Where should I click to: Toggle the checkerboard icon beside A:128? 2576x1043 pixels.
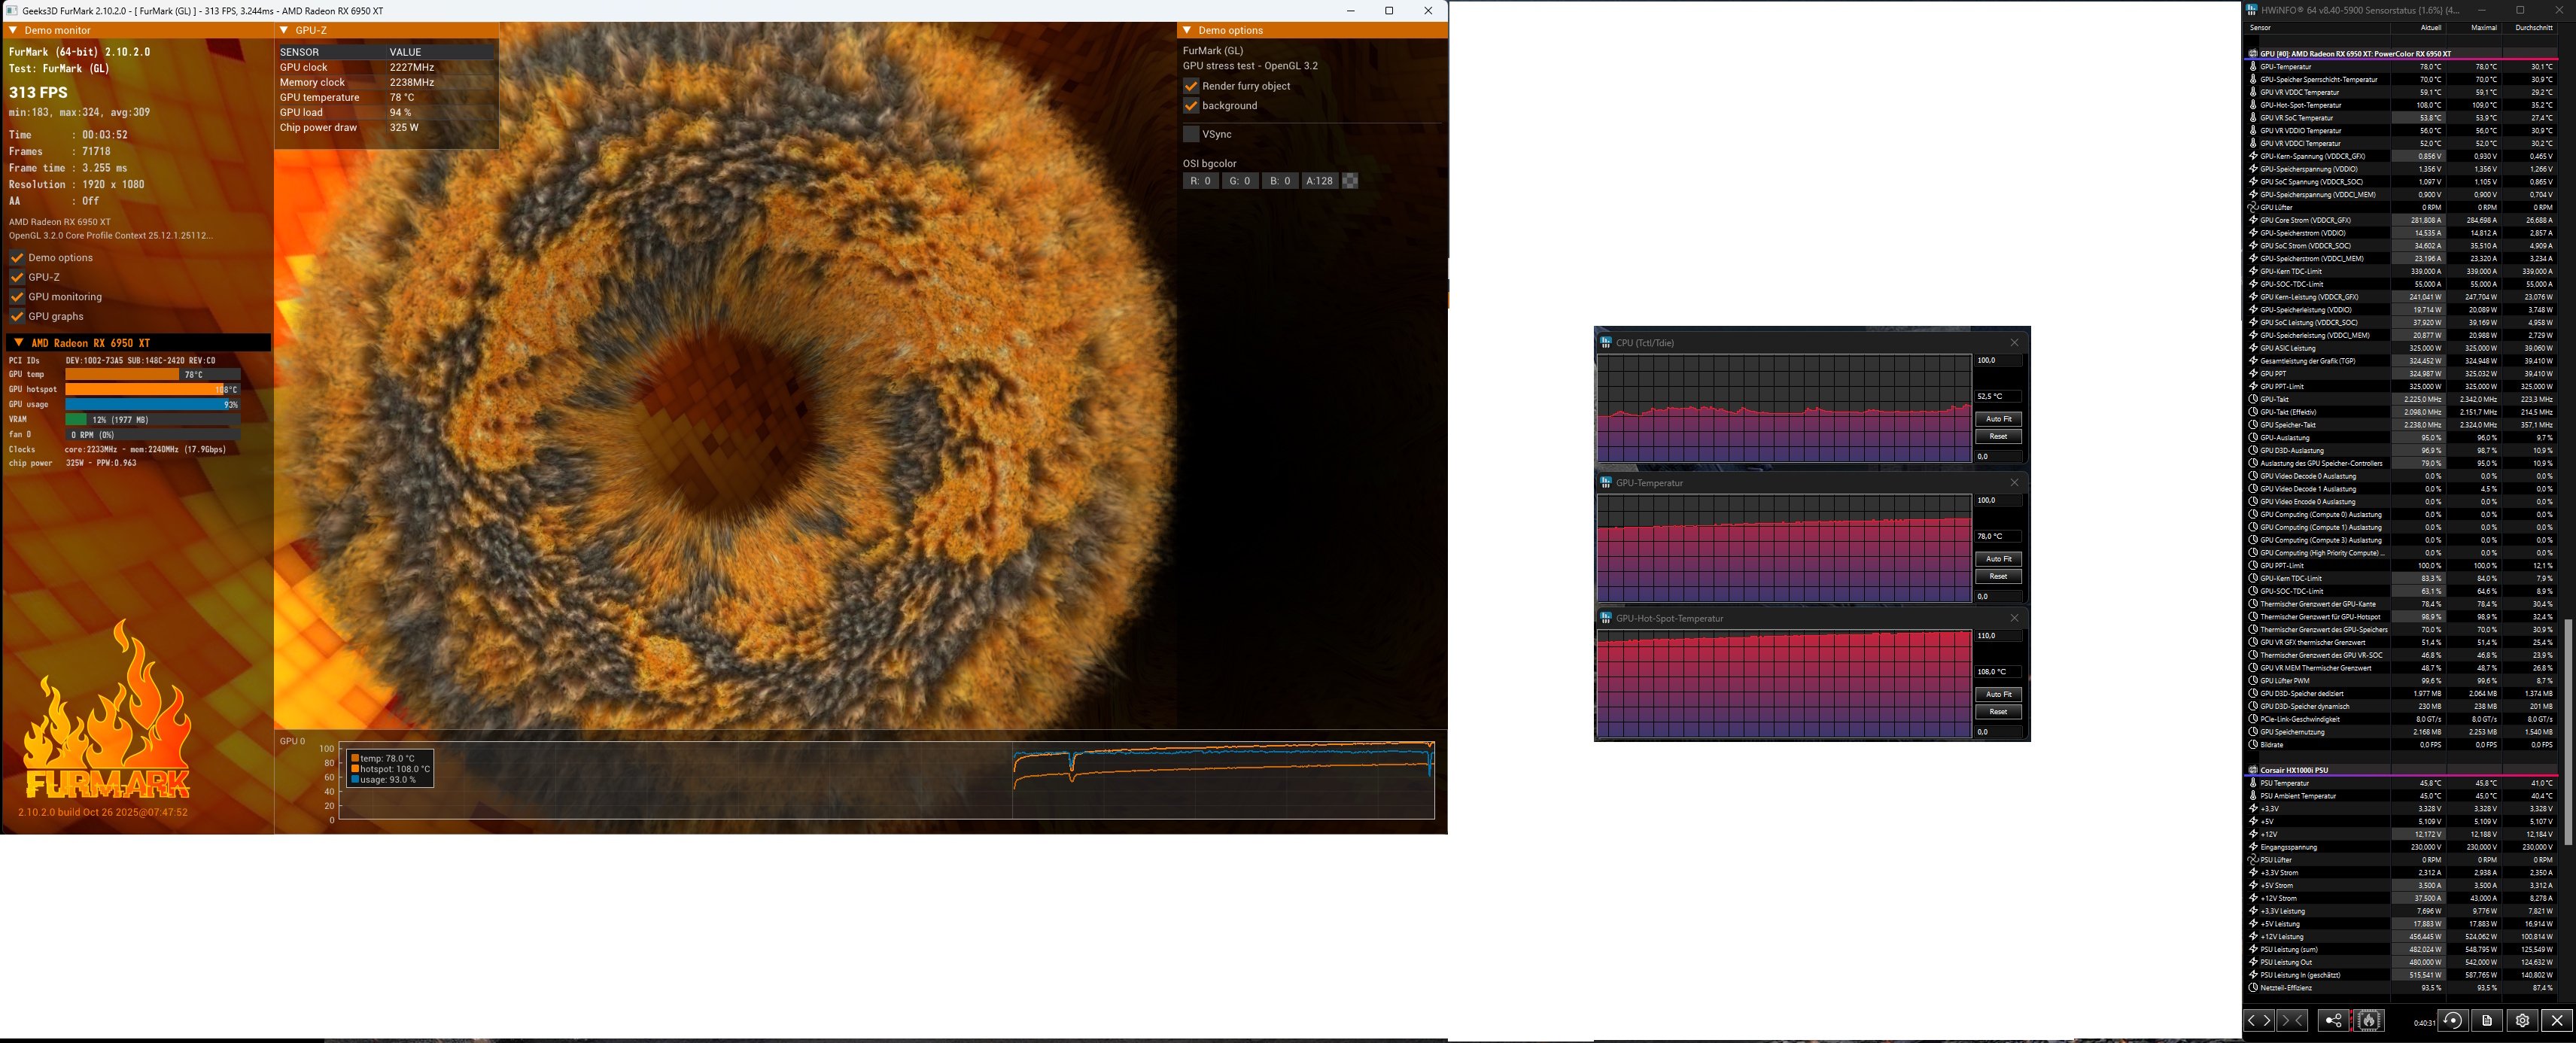(1350, 181)
